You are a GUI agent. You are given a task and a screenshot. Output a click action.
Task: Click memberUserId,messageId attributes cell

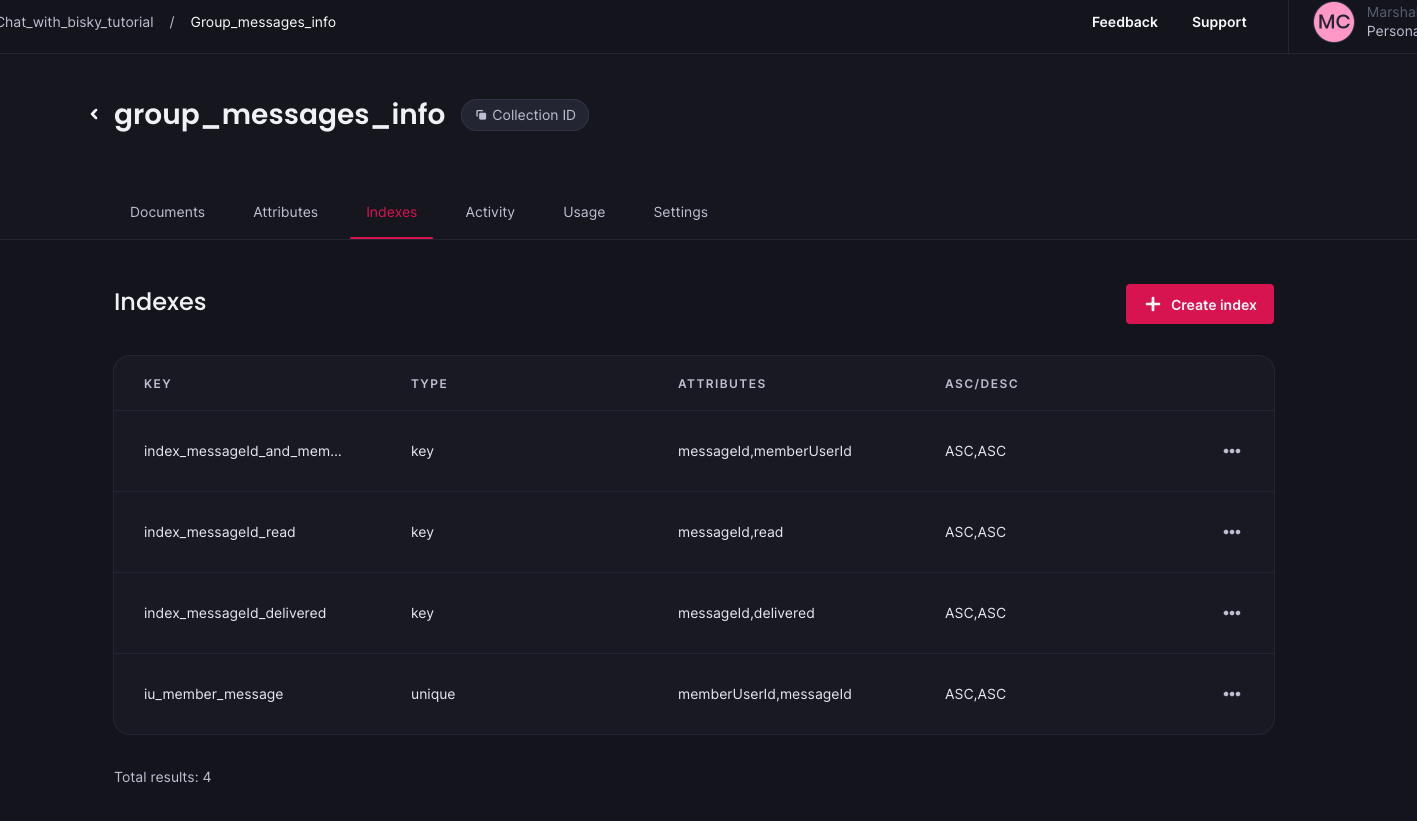[765, 694]
